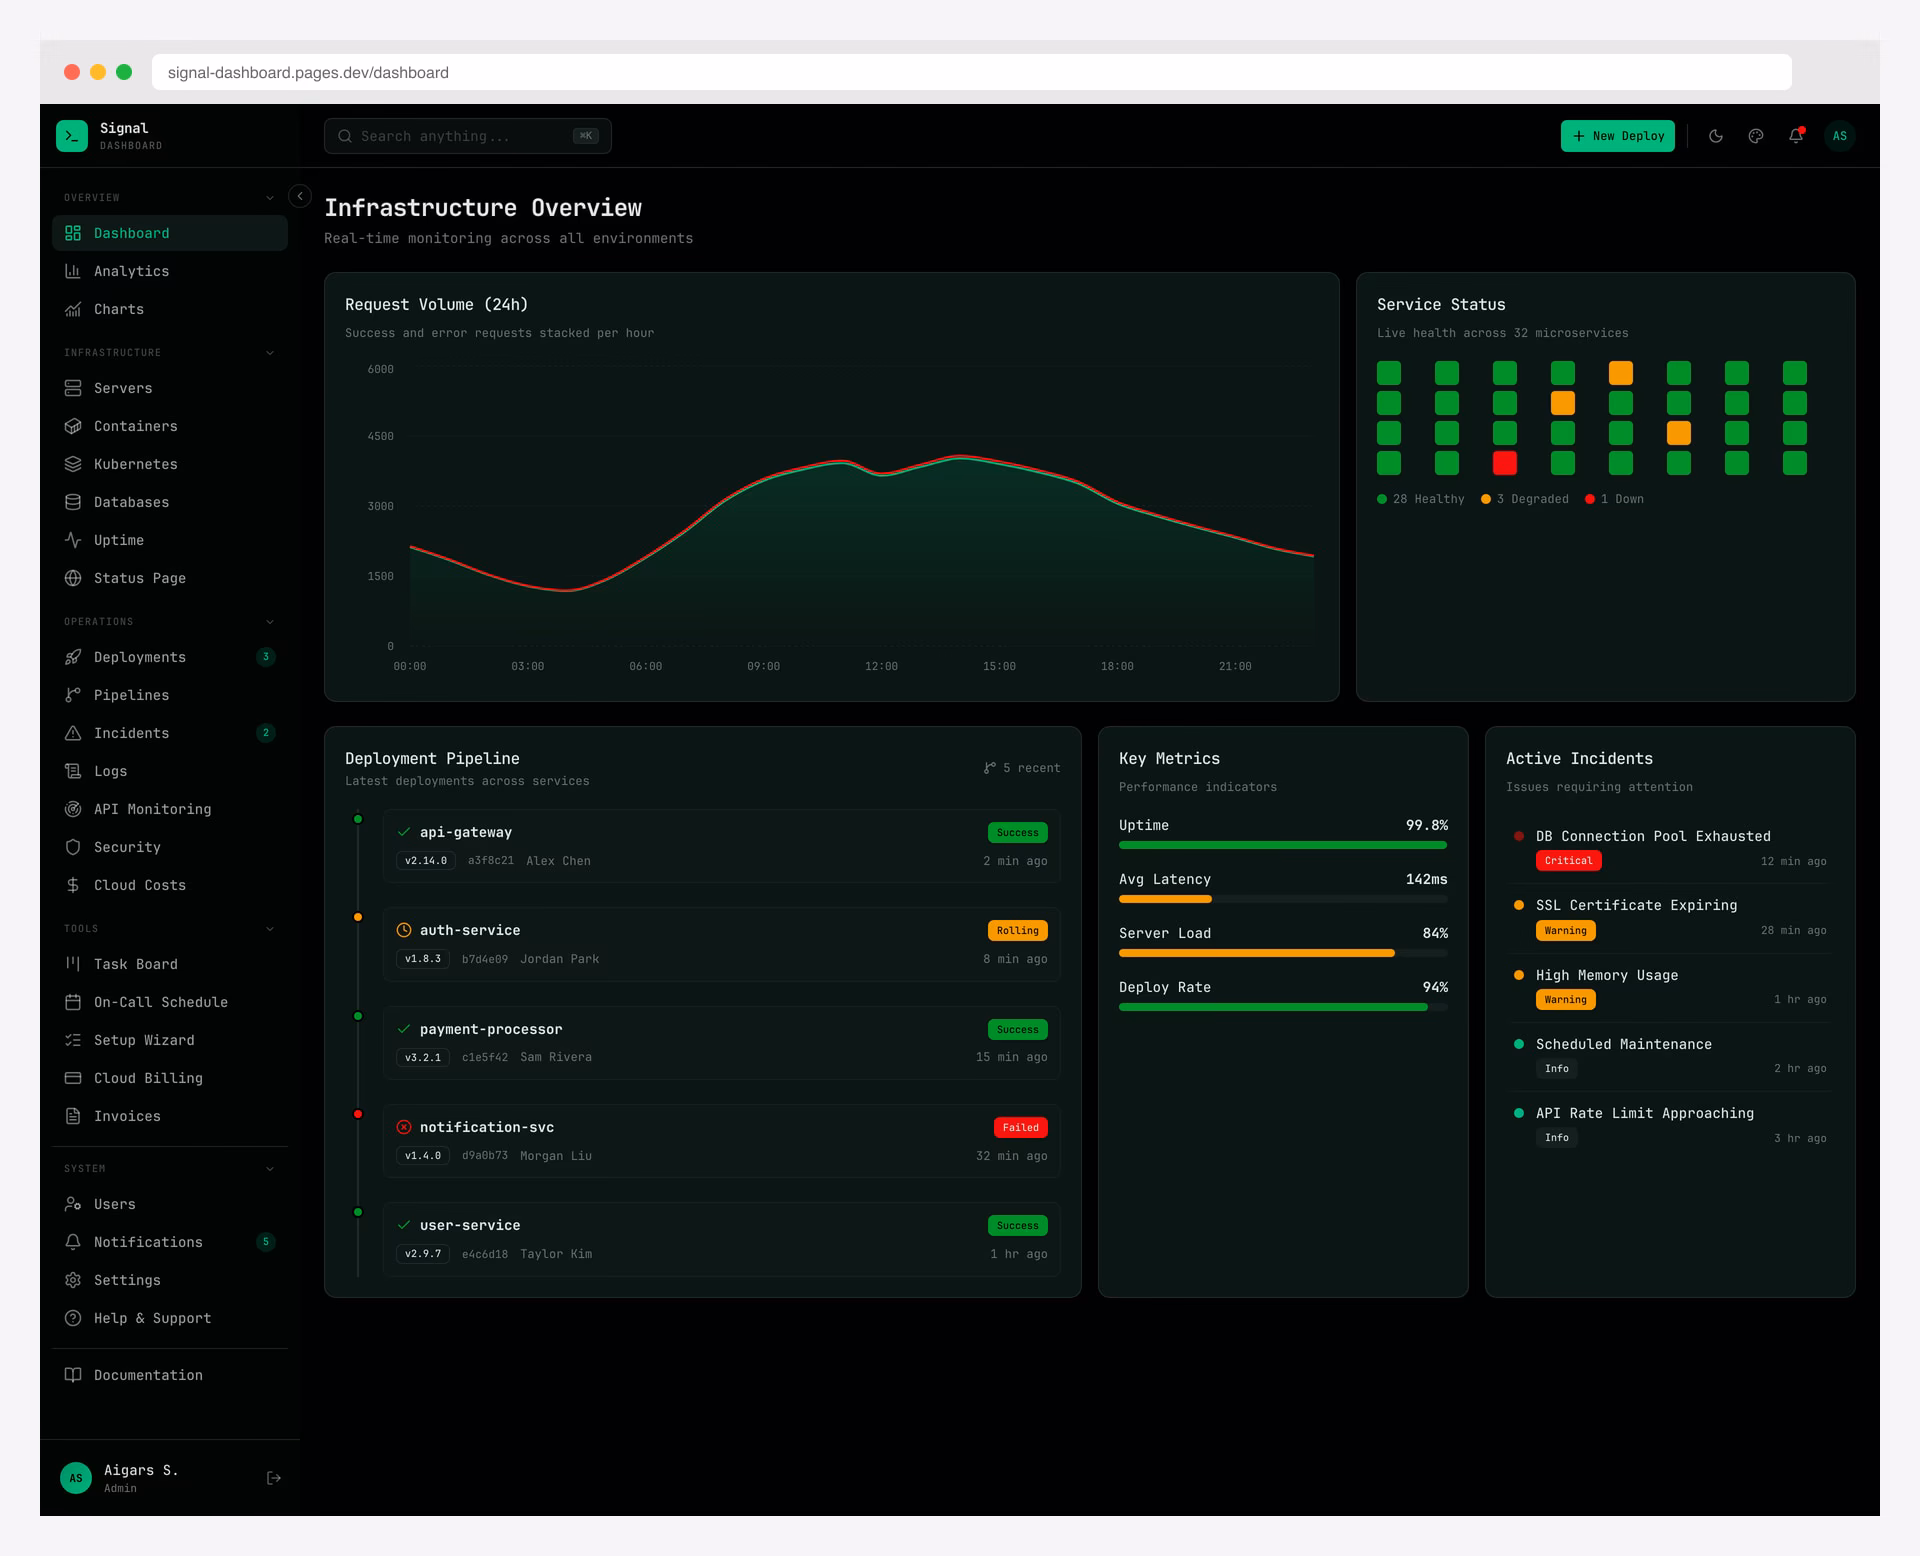The image size is (1920, 1556).
Task: Click the Task Board kanban icon
Action: 73,964
